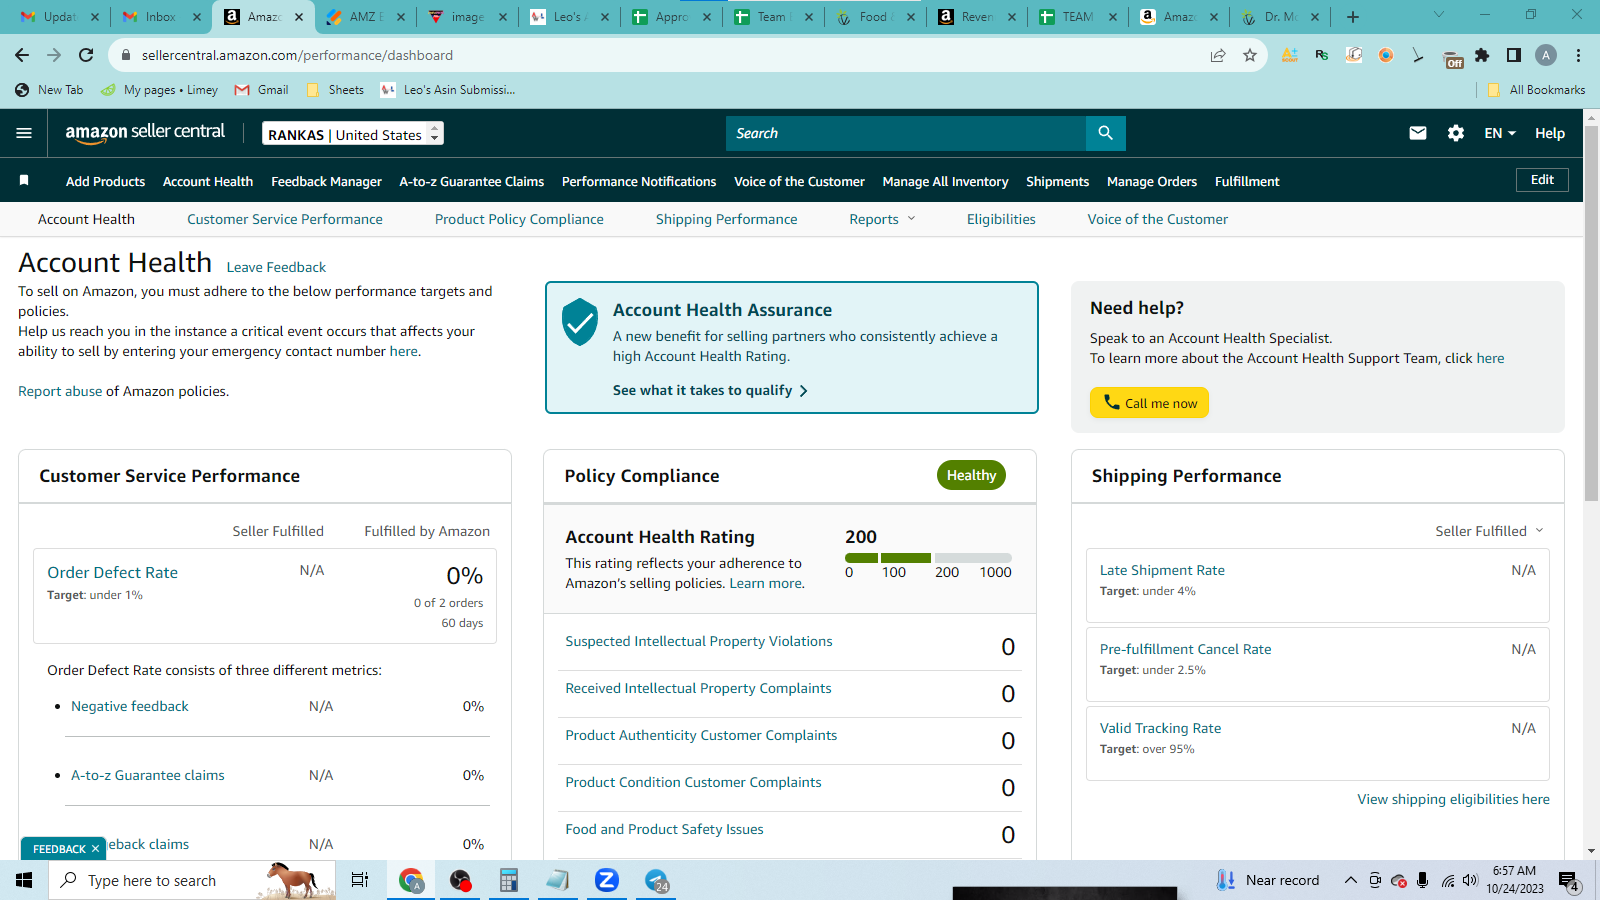Viewport: 1600px width, 900px height.
Task: Open the Windows notification center icon
Action: click(1569, 880)
